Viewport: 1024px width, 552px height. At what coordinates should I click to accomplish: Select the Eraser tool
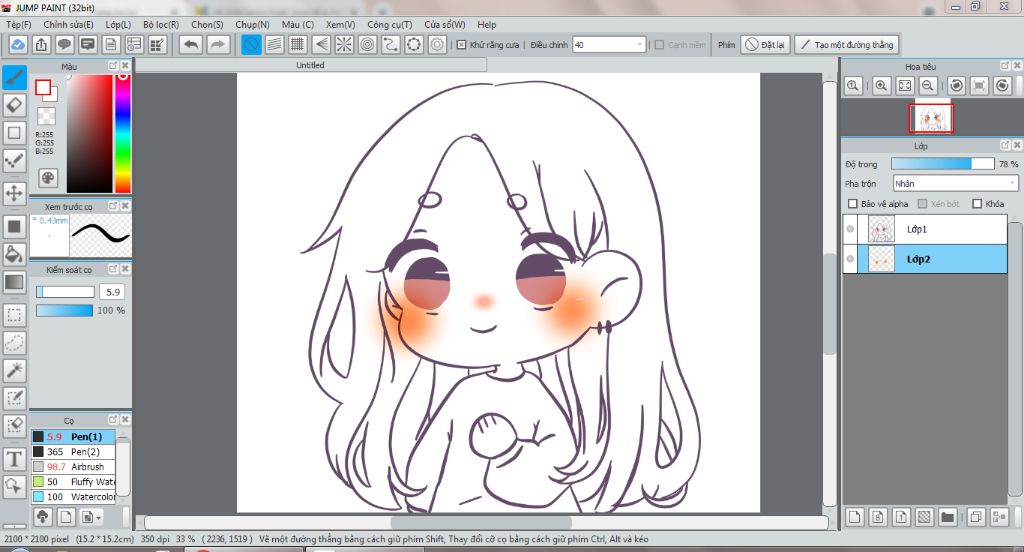pyautogui.click(x=14, y=105)
